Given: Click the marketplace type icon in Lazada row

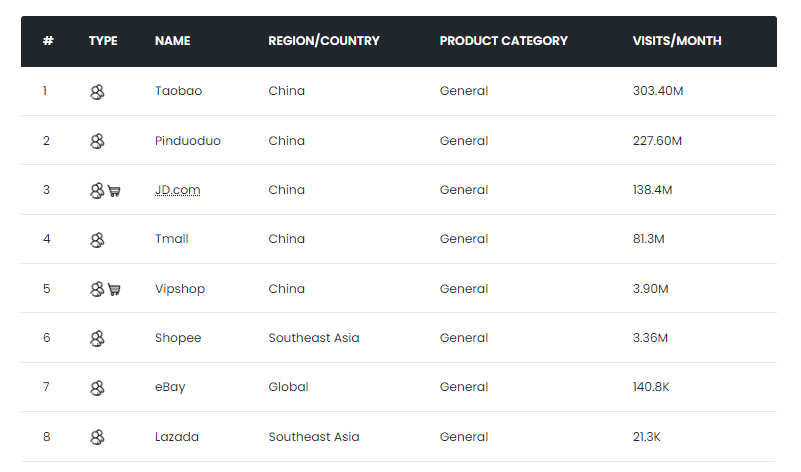Looking at the screenshot, I should tap(97, 437).
